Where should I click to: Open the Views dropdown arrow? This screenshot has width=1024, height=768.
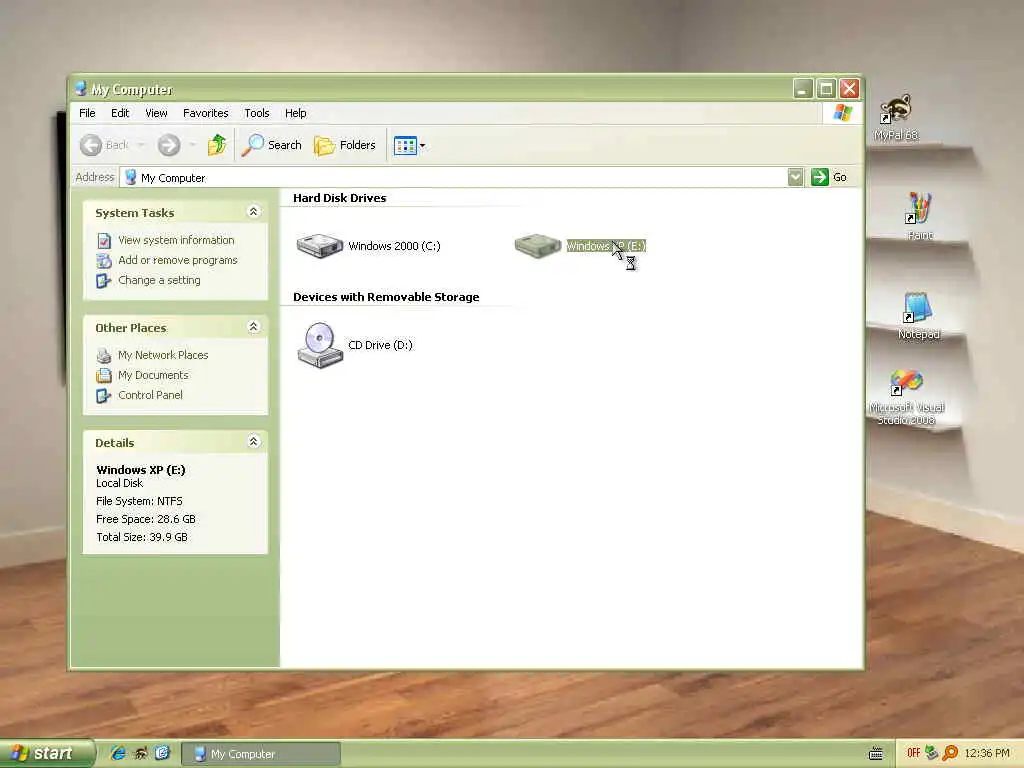pyautogui.click(x=423, y=146)
